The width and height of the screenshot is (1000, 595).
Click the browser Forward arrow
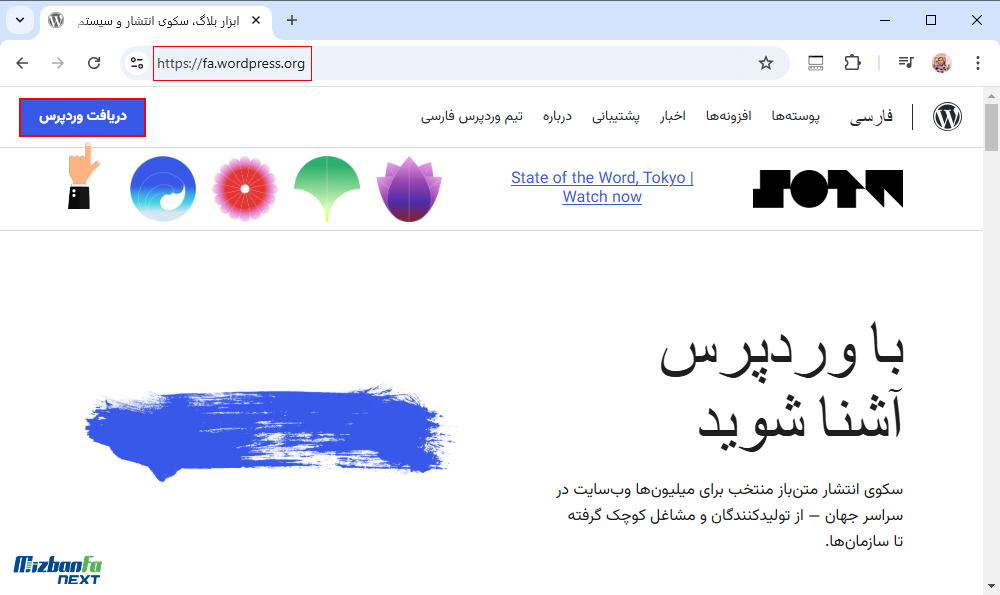[x=58, y=63]
